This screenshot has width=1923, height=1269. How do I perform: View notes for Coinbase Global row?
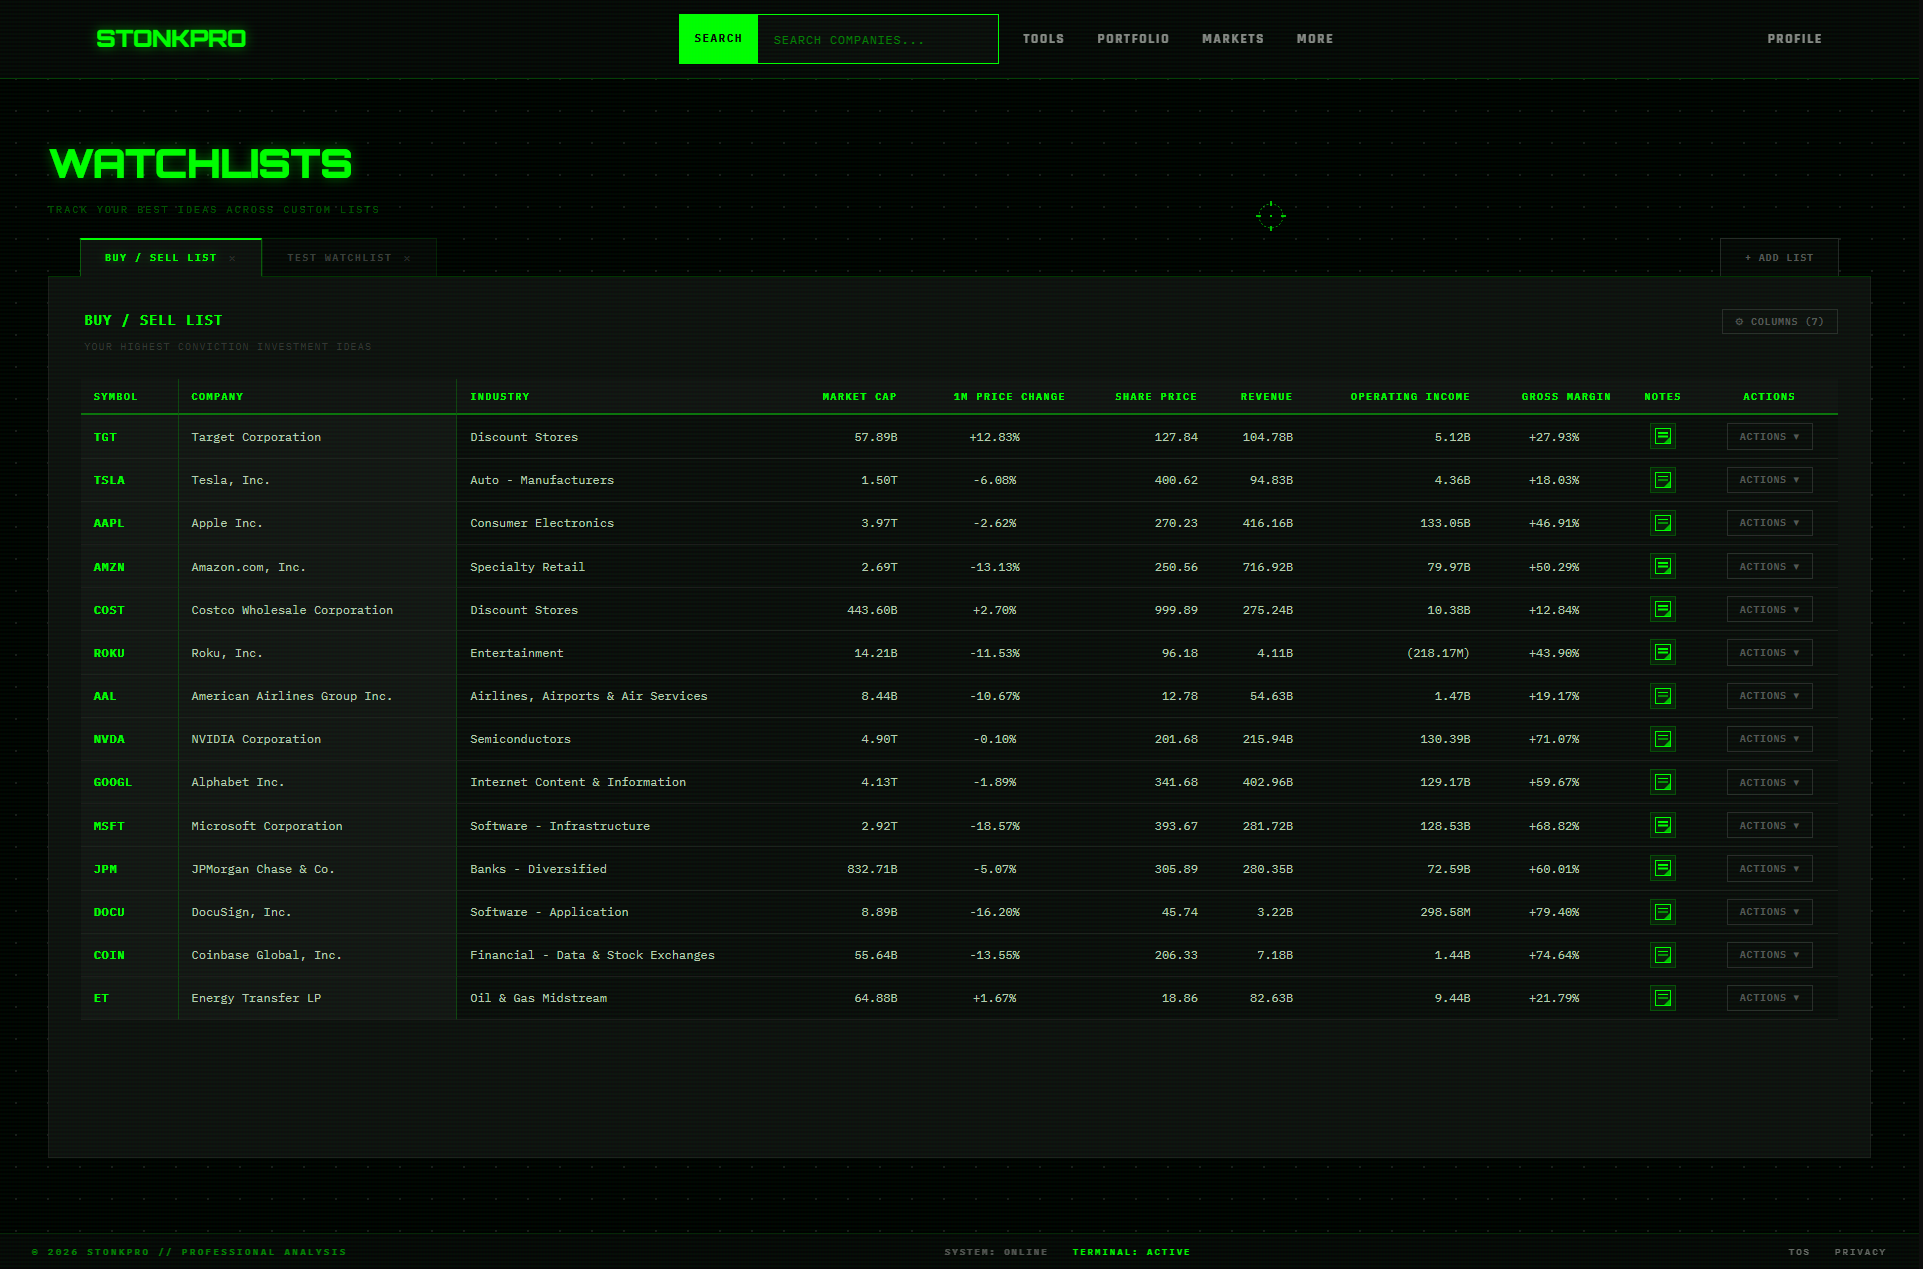pos(1662,955)
